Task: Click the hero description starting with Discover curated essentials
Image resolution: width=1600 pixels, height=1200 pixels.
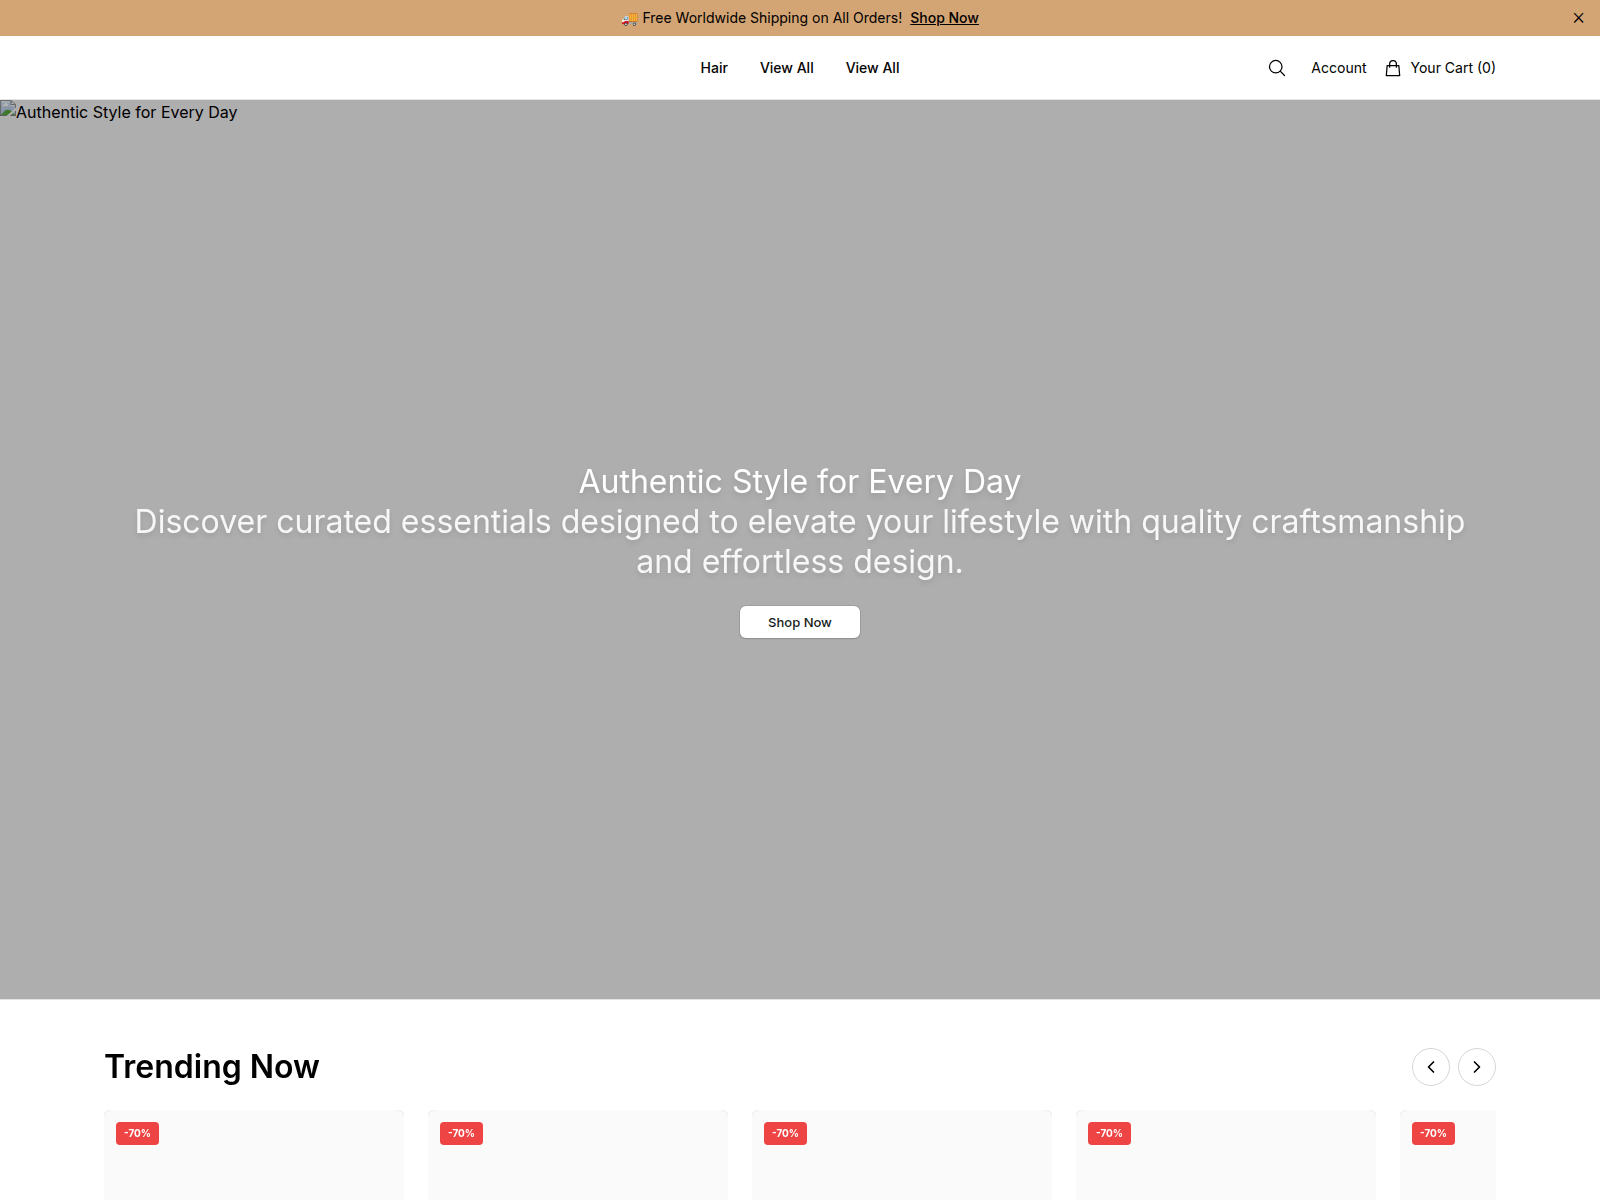Action: pos(800,541)
